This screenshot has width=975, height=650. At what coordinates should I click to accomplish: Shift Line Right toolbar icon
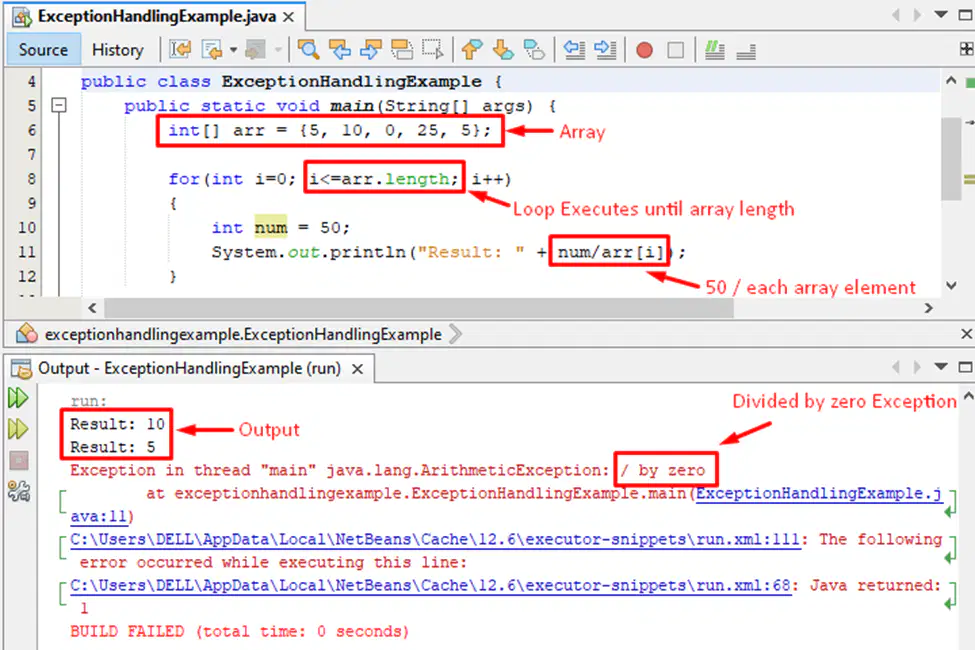pyautogui.click(x=605, y=49)
